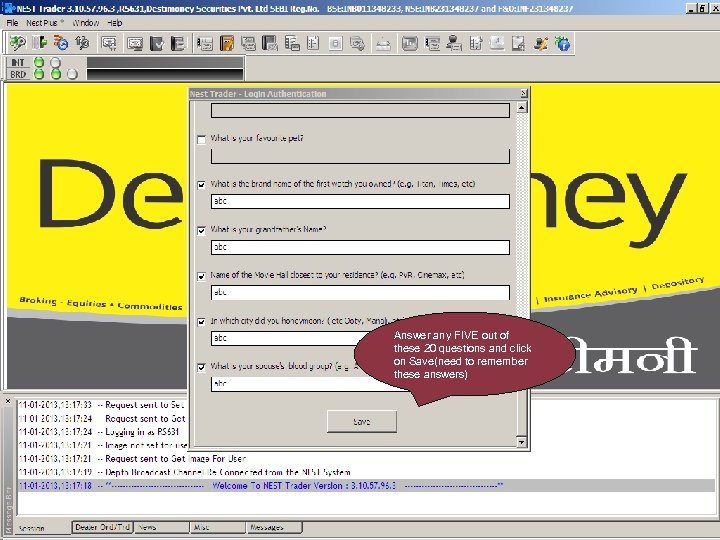Click the window-with-cursor market watch icon
This screenshot has width=720, height=540.
point(109,44)
